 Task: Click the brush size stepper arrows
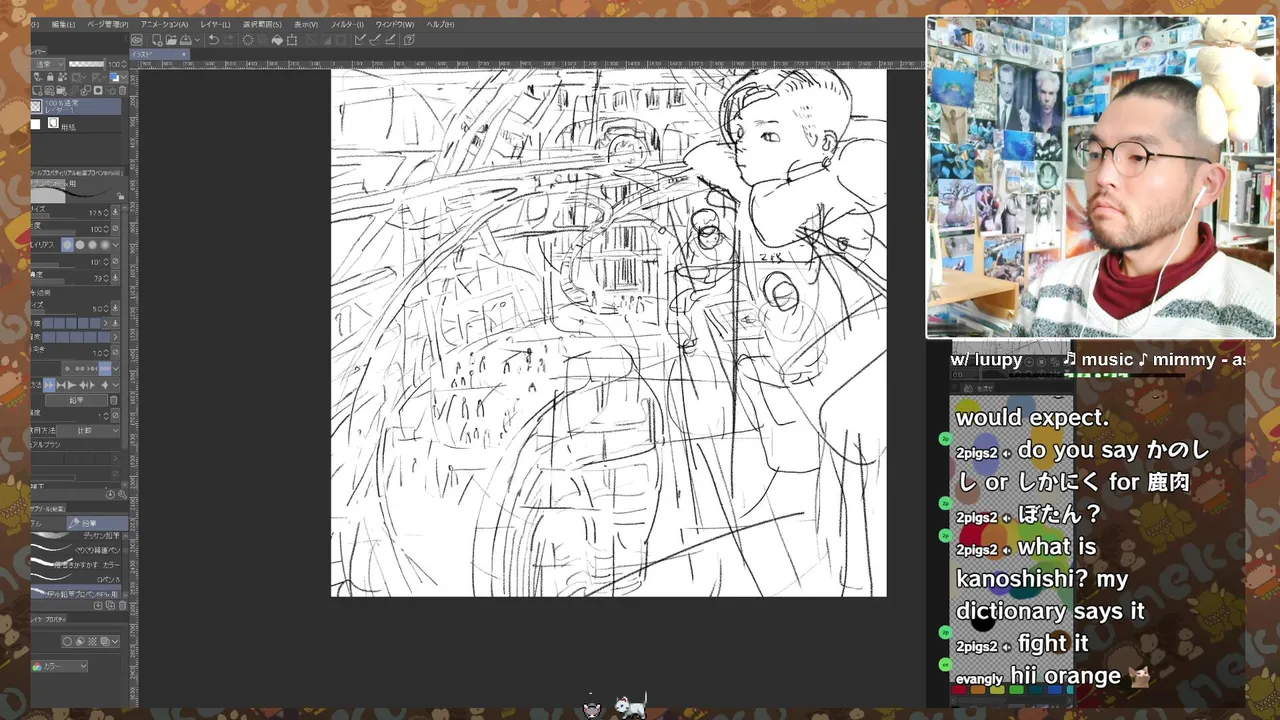106,212
